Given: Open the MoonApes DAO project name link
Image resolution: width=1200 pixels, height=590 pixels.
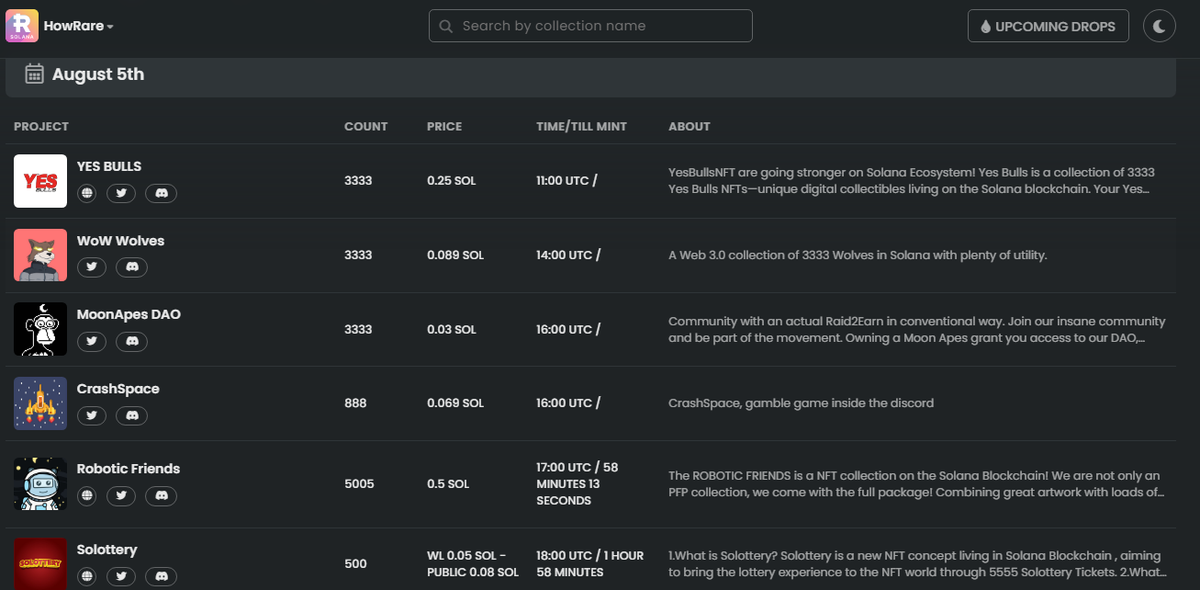Looking at the screenshot, I should [129, 314].
